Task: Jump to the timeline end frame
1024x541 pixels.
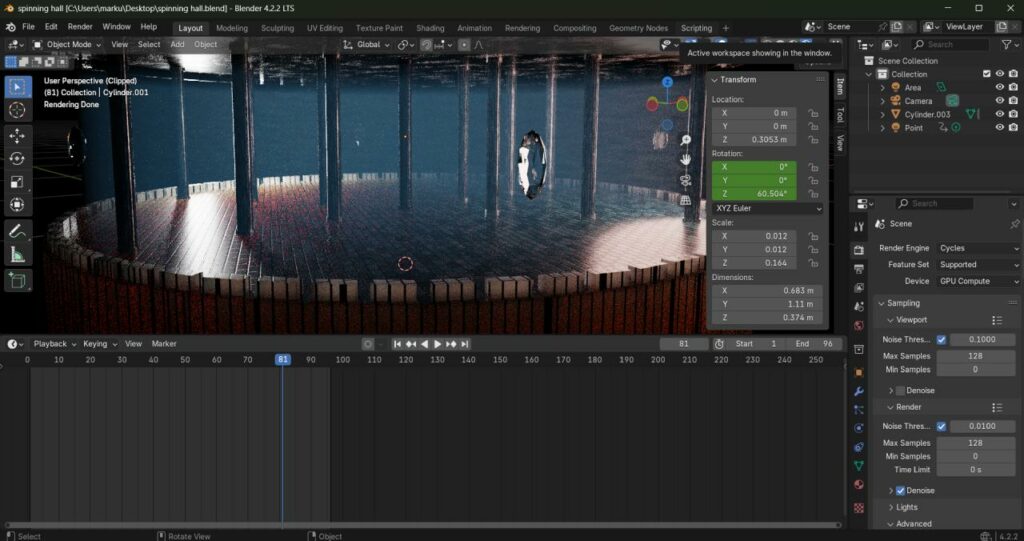Action: 465,344
